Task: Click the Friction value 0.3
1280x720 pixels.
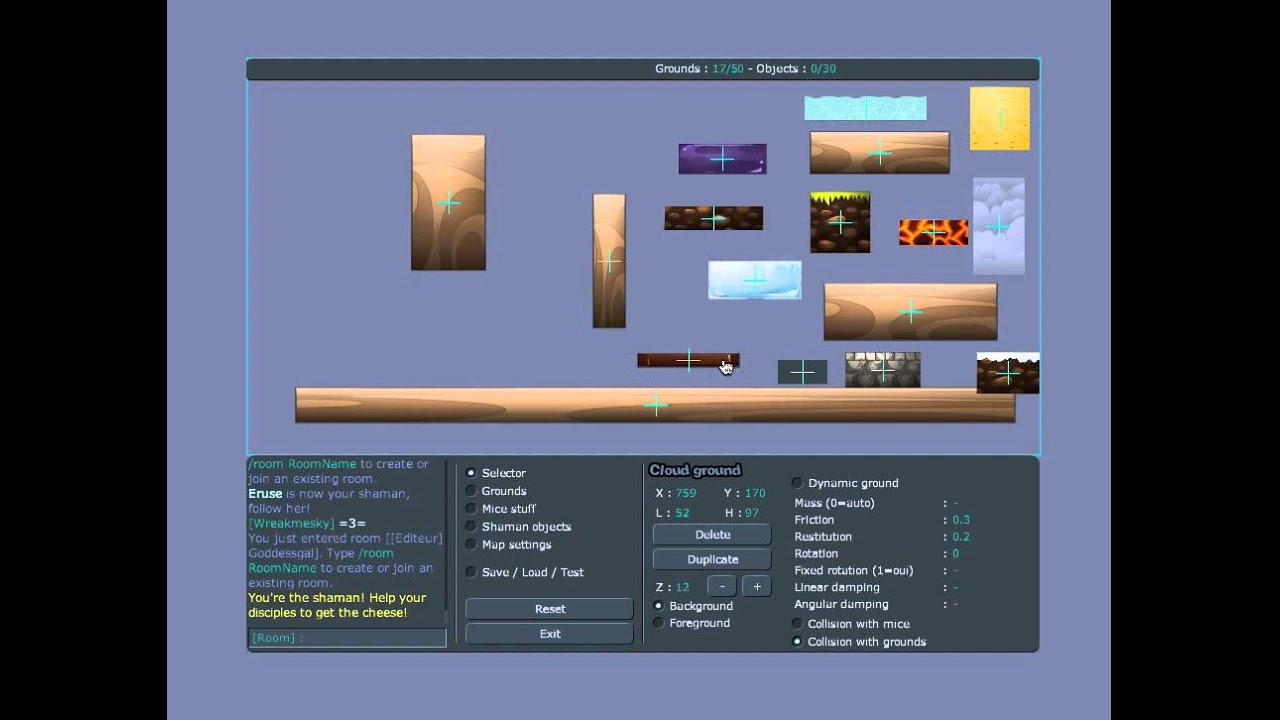Action: 961,520
